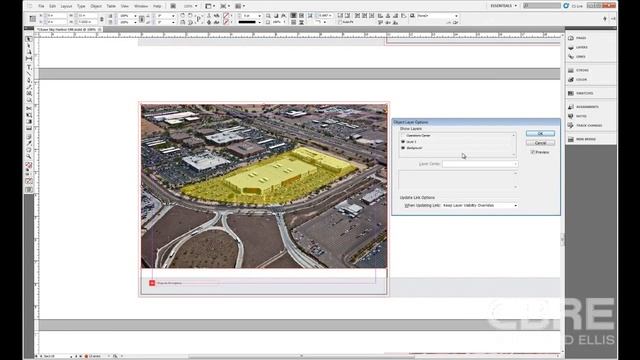Viewport: 640px width, 360px height.
Task: Toggle the Preview checkbox
Action: (x=533, y=152)
